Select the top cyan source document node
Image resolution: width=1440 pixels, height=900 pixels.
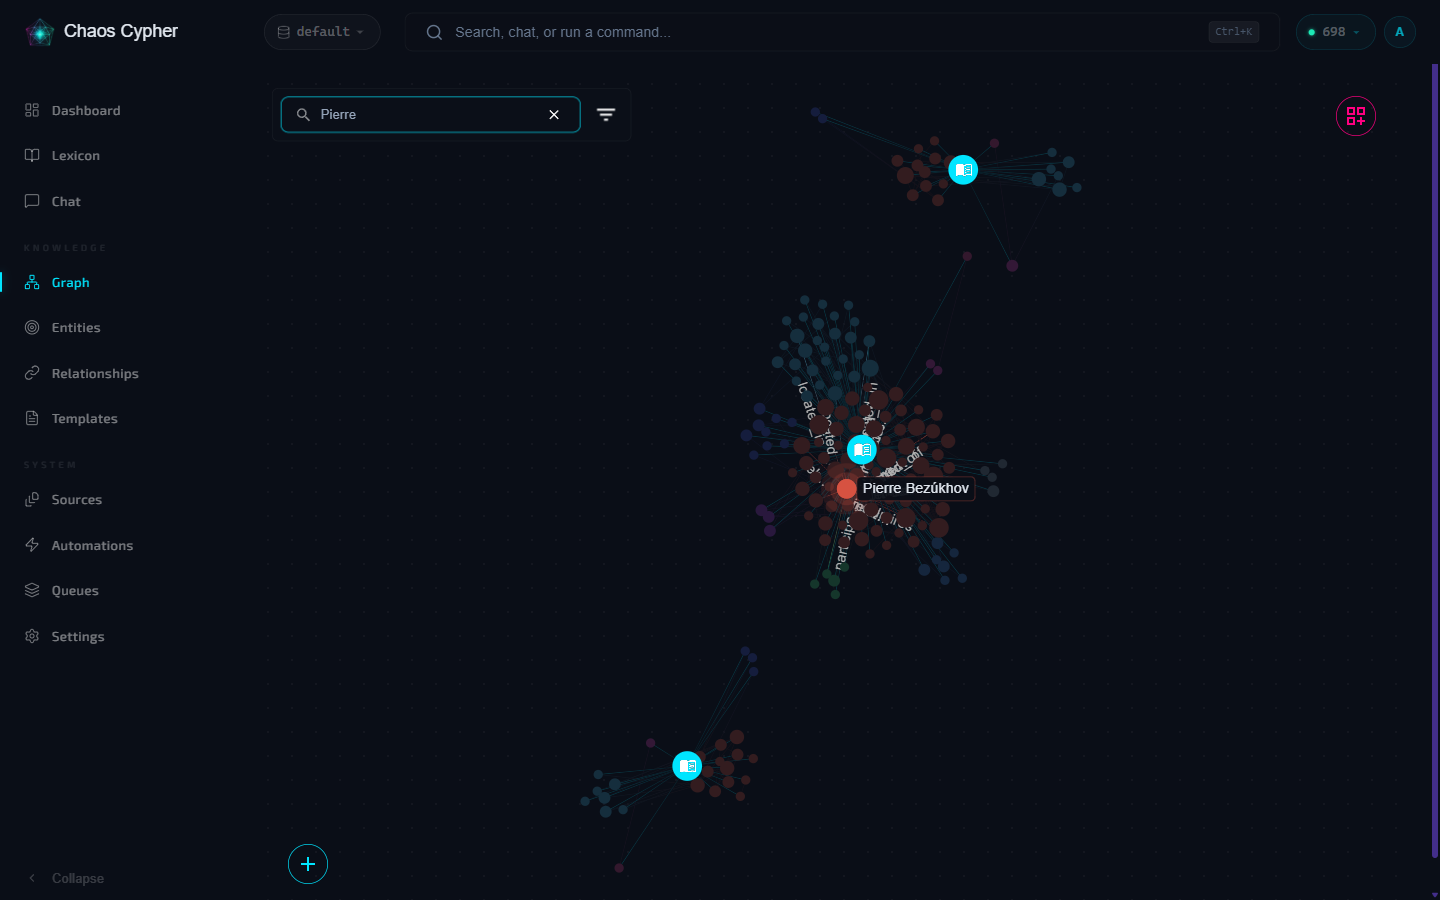pos(963,170)
